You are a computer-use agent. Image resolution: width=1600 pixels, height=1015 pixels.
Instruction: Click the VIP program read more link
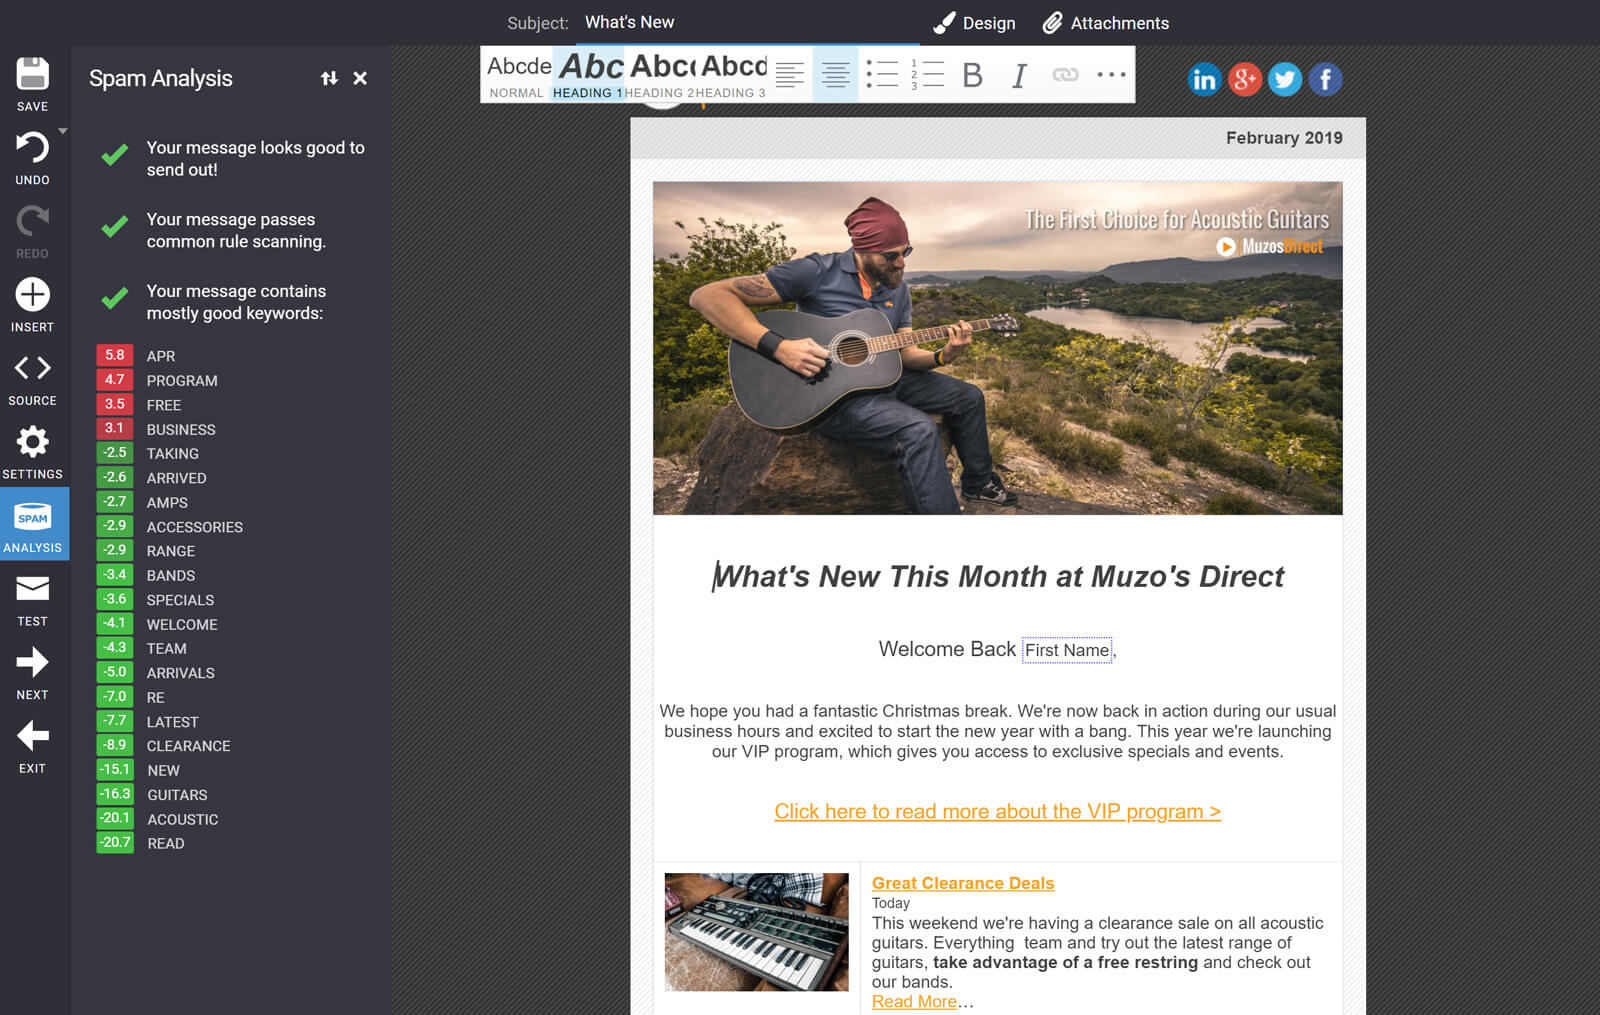coord(997,811)
